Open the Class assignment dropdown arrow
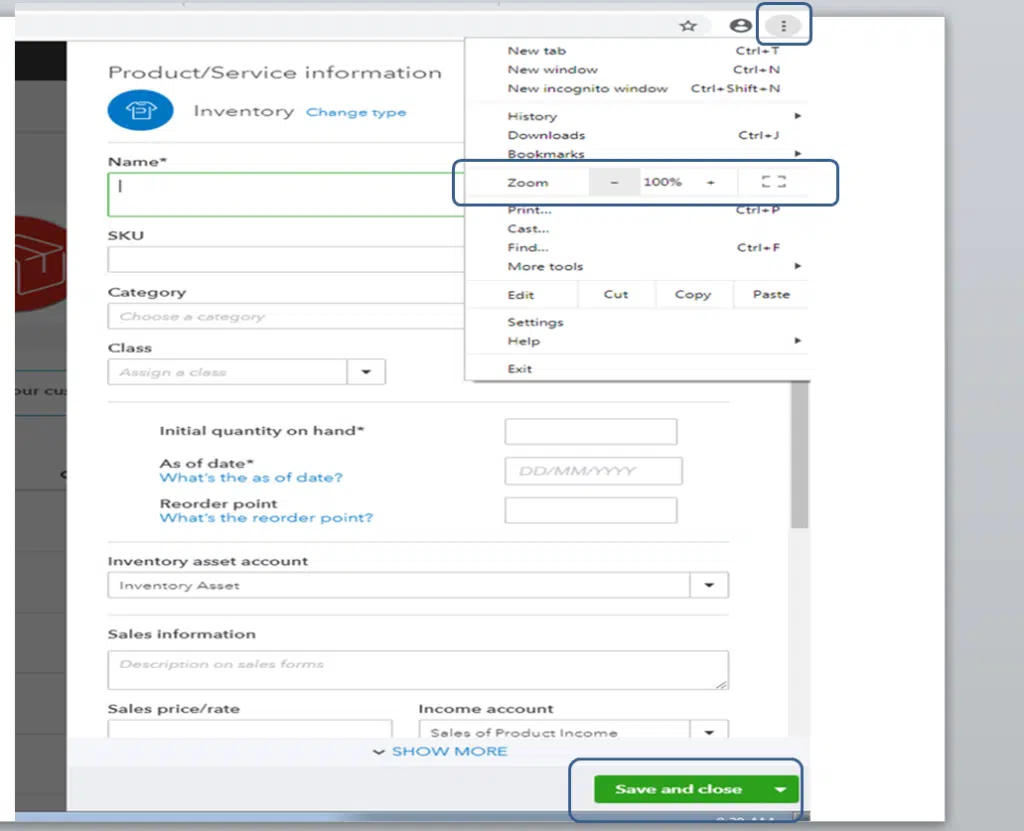The height and width of the screenshot is (831, 1024). 366,371
